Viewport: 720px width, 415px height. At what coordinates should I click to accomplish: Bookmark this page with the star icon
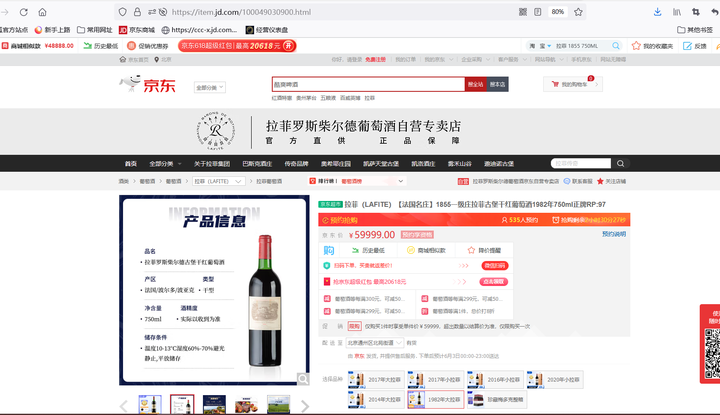coord(578,12)
